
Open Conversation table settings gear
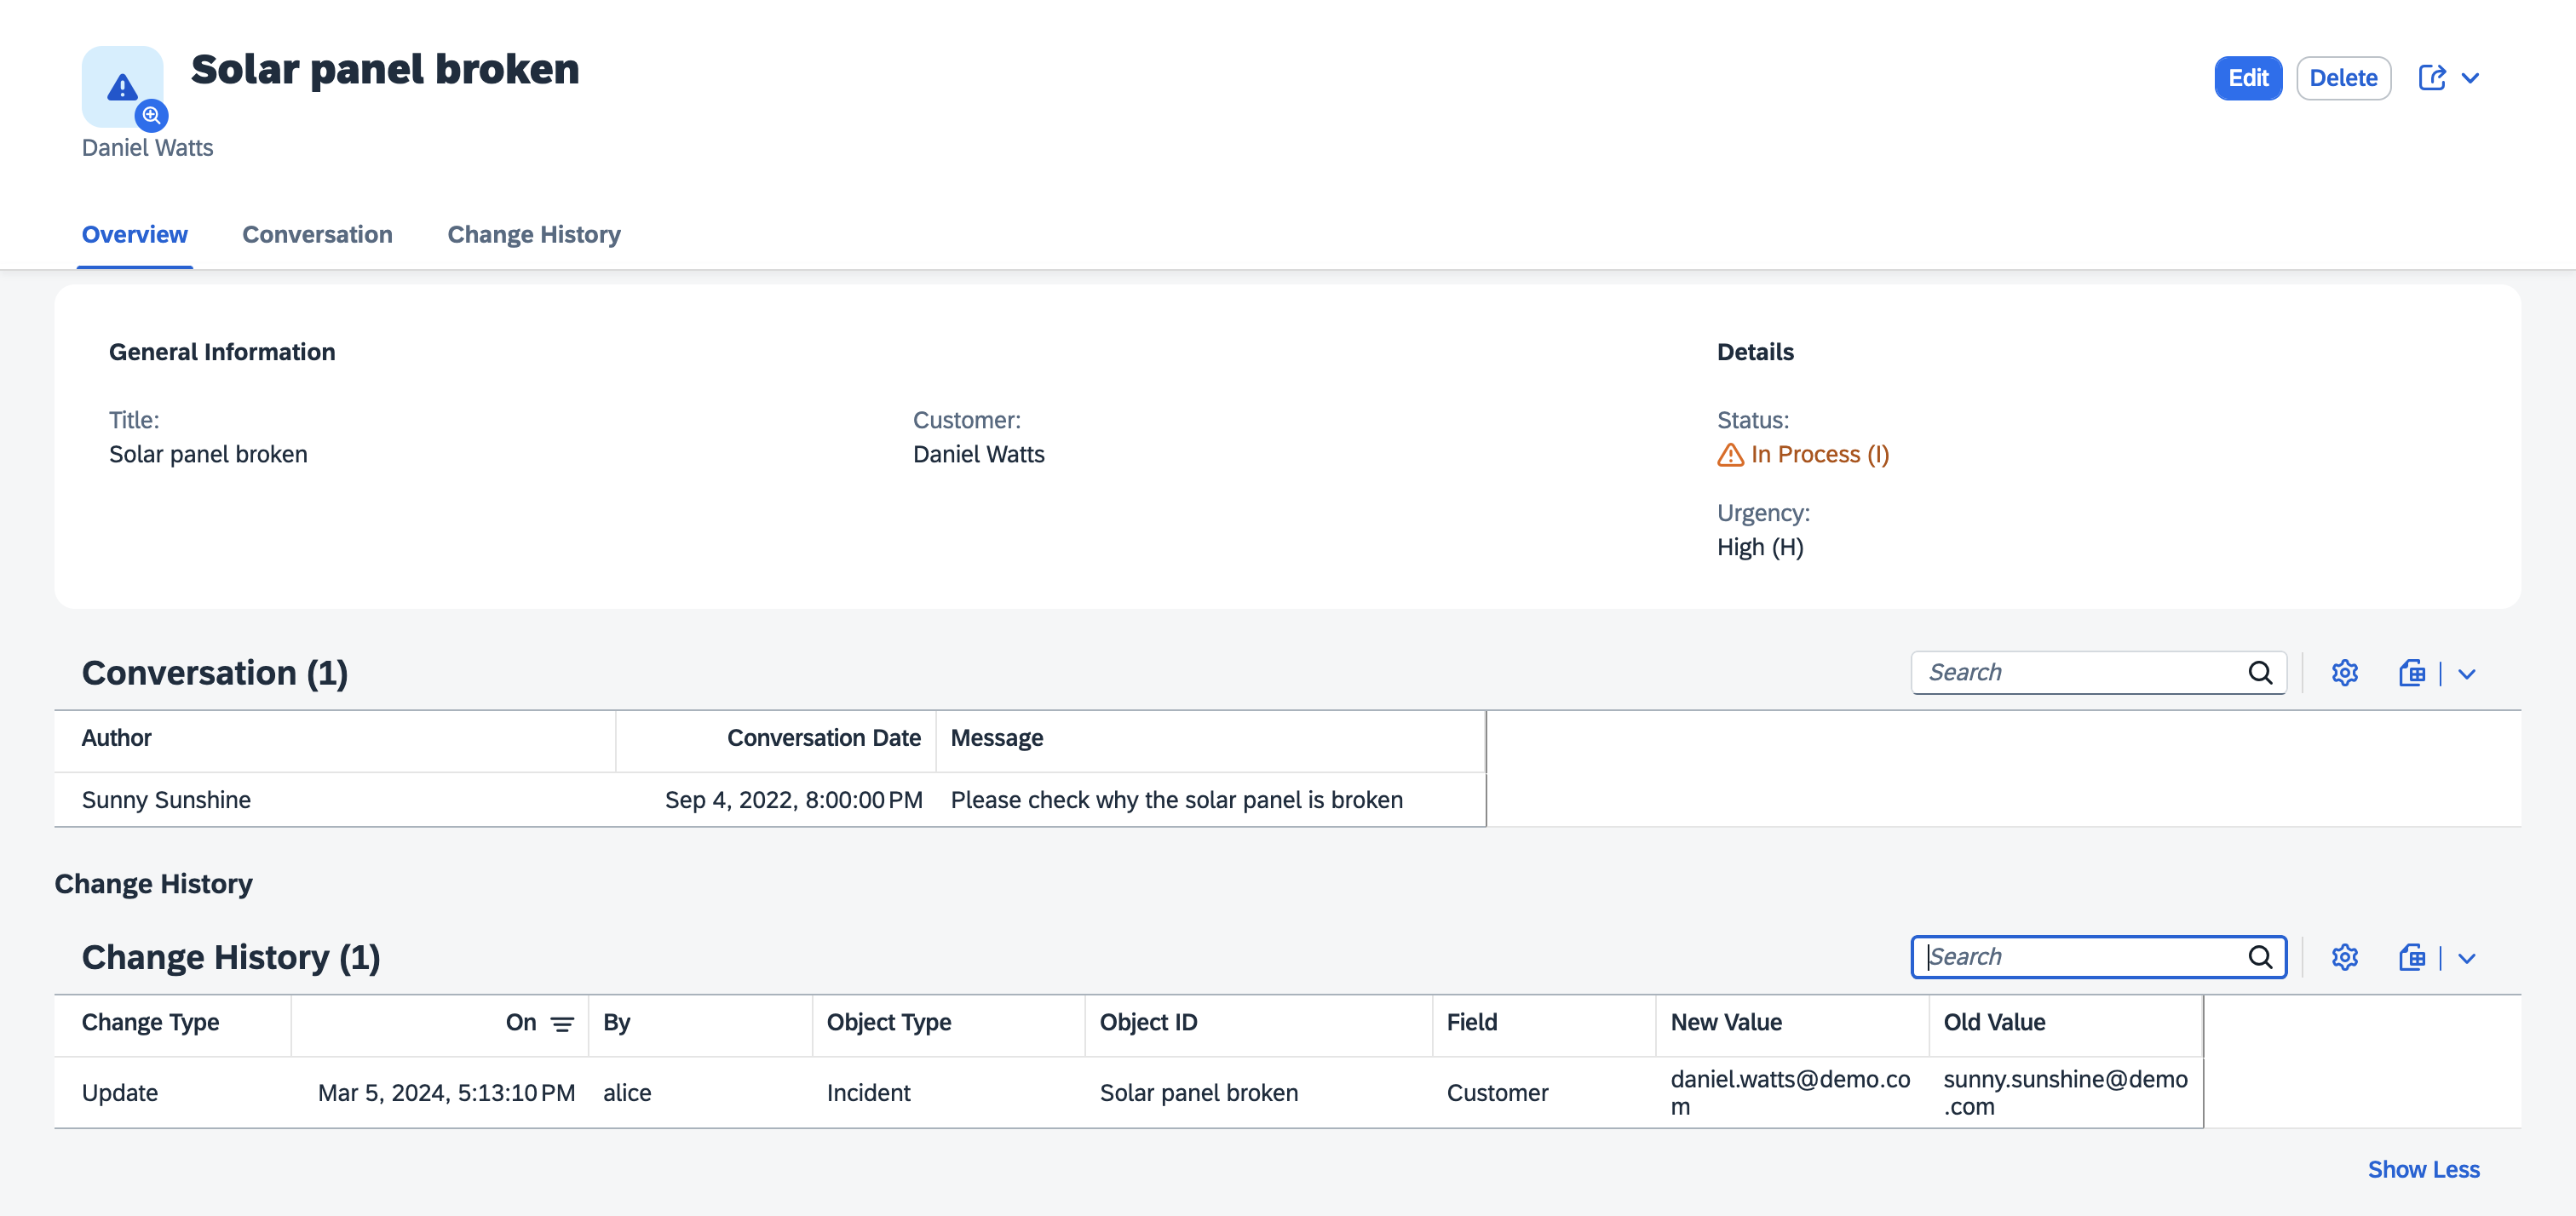(2344, 673)
